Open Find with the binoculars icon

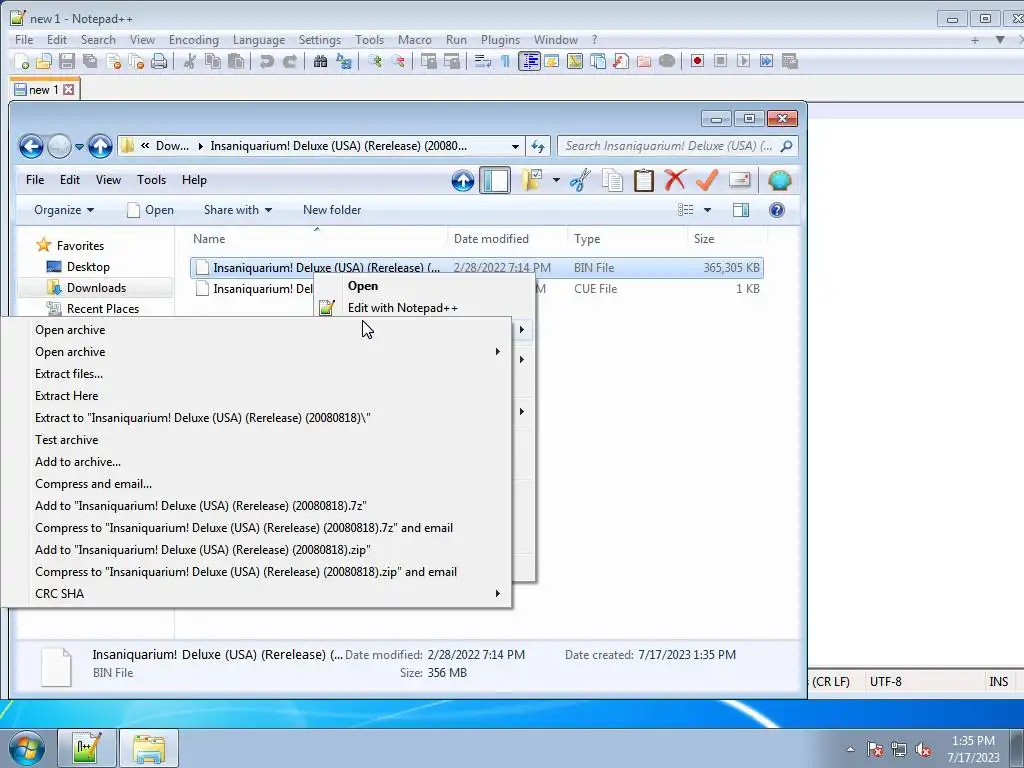(320, 61)
